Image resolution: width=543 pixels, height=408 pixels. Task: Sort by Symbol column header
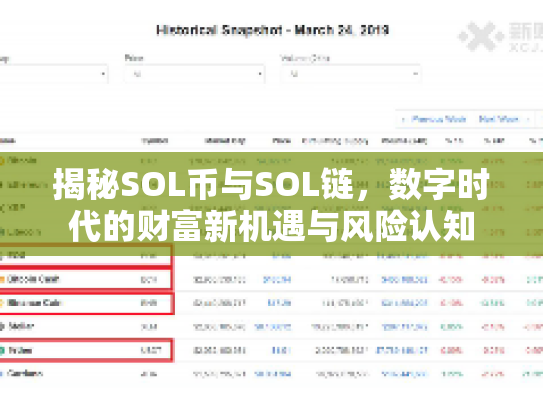[154, 141]
